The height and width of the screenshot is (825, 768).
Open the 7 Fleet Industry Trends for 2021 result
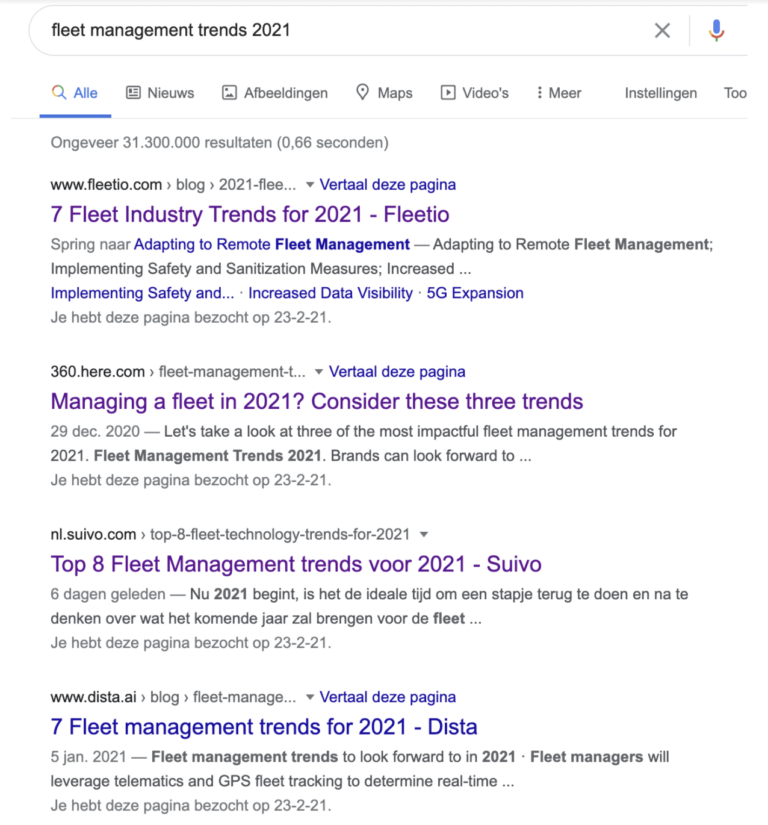tap(250, 214)
